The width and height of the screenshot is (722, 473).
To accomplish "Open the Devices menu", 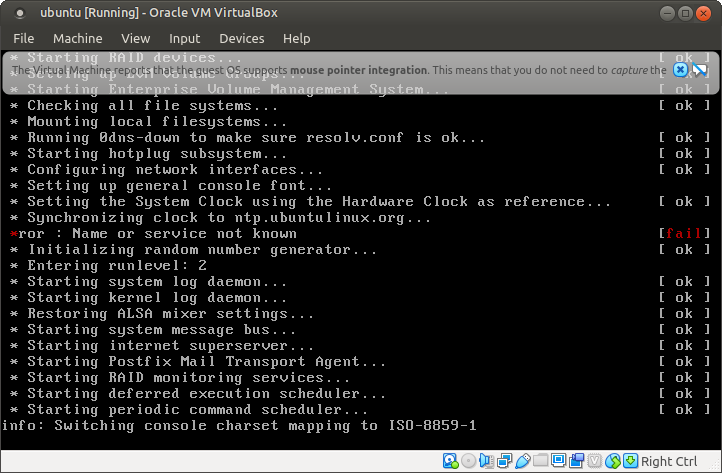I will click(x=241, y=38).
